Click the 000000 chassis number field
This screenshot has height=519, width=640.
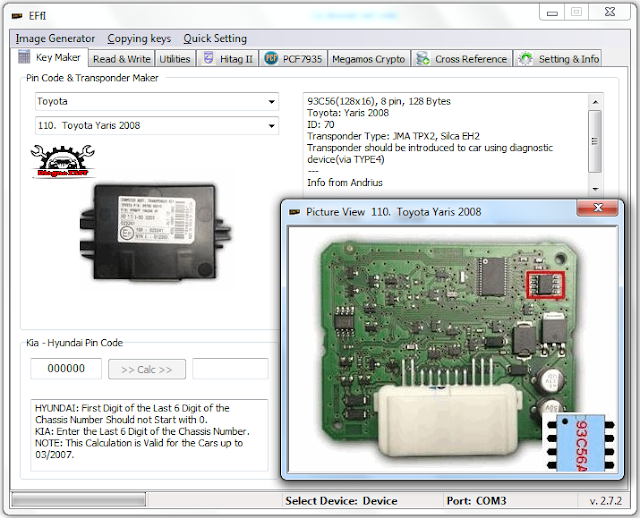(66, 369)
